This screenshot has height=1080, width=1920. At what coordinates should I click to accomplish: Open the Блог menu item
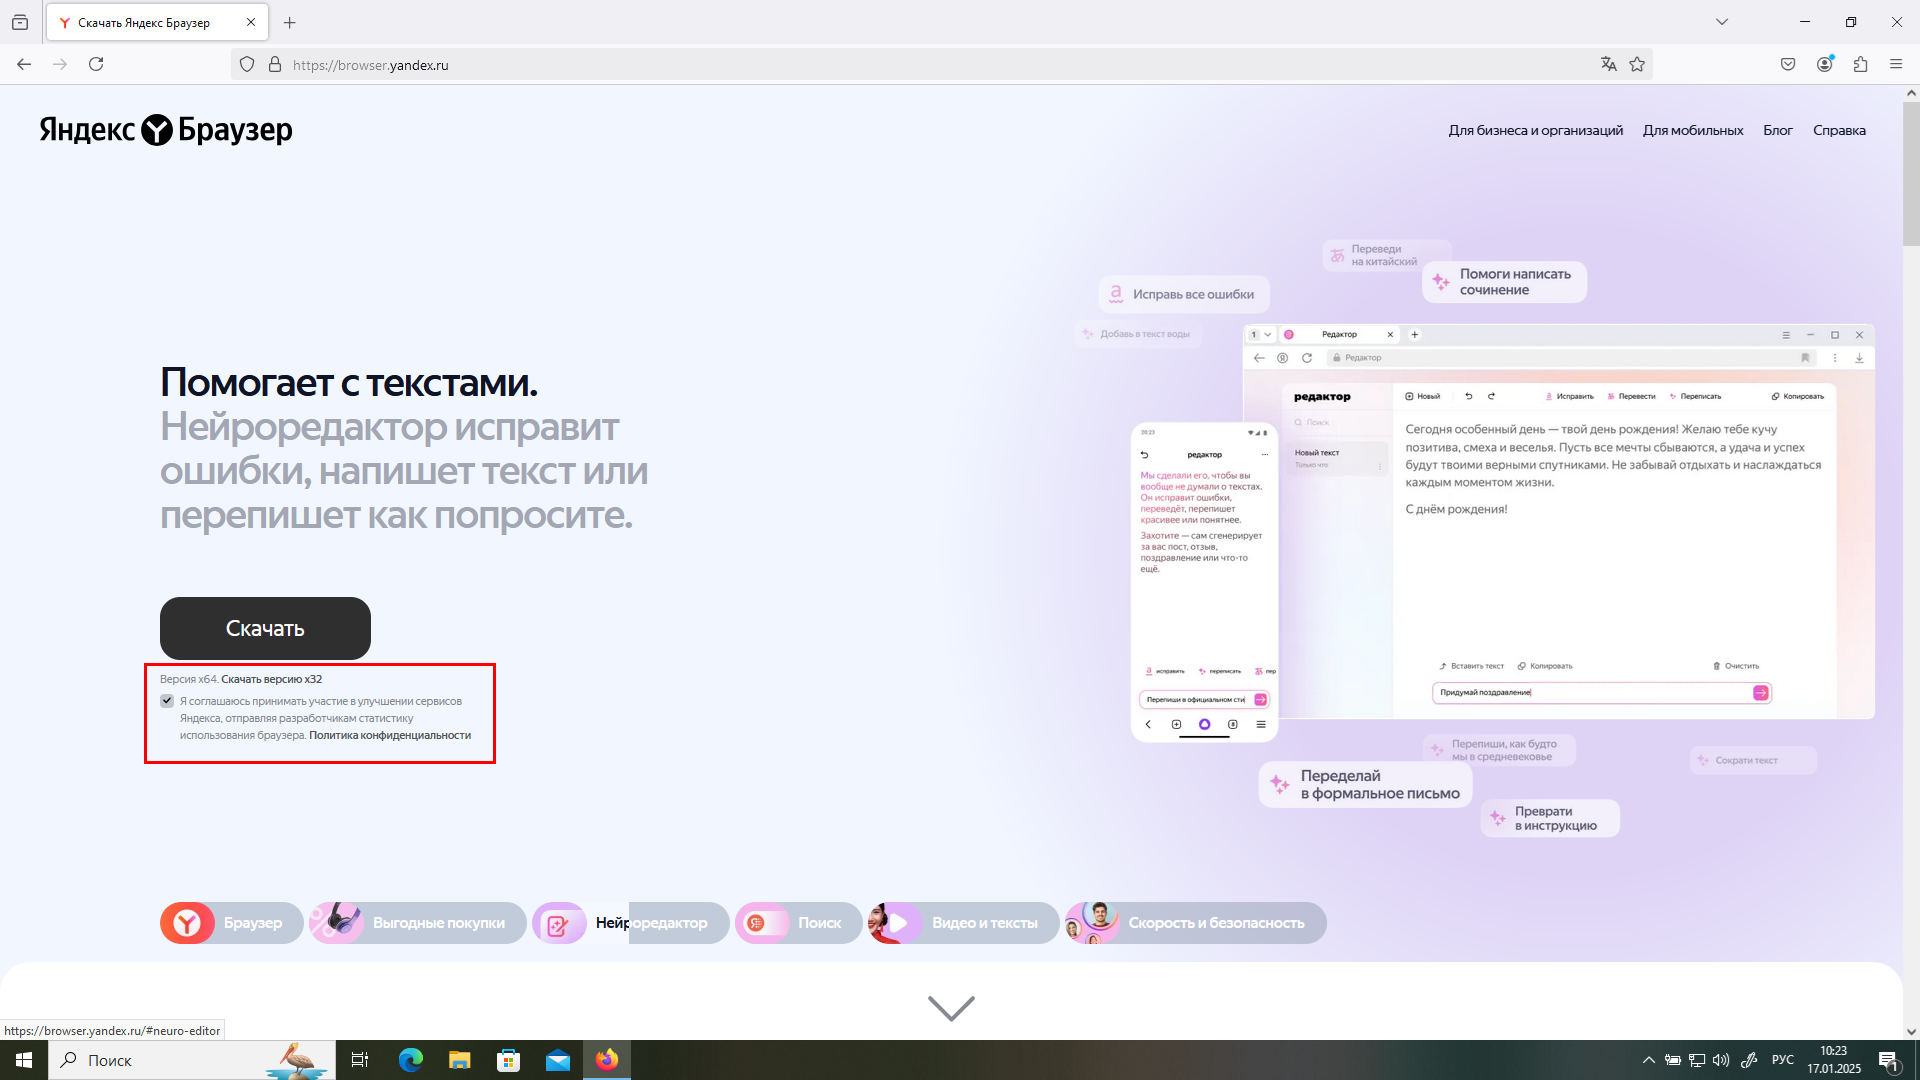pos(1779,130)
